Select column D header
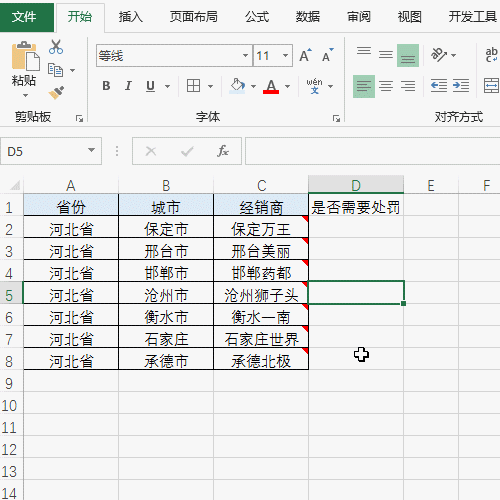 tap(356, 185)
